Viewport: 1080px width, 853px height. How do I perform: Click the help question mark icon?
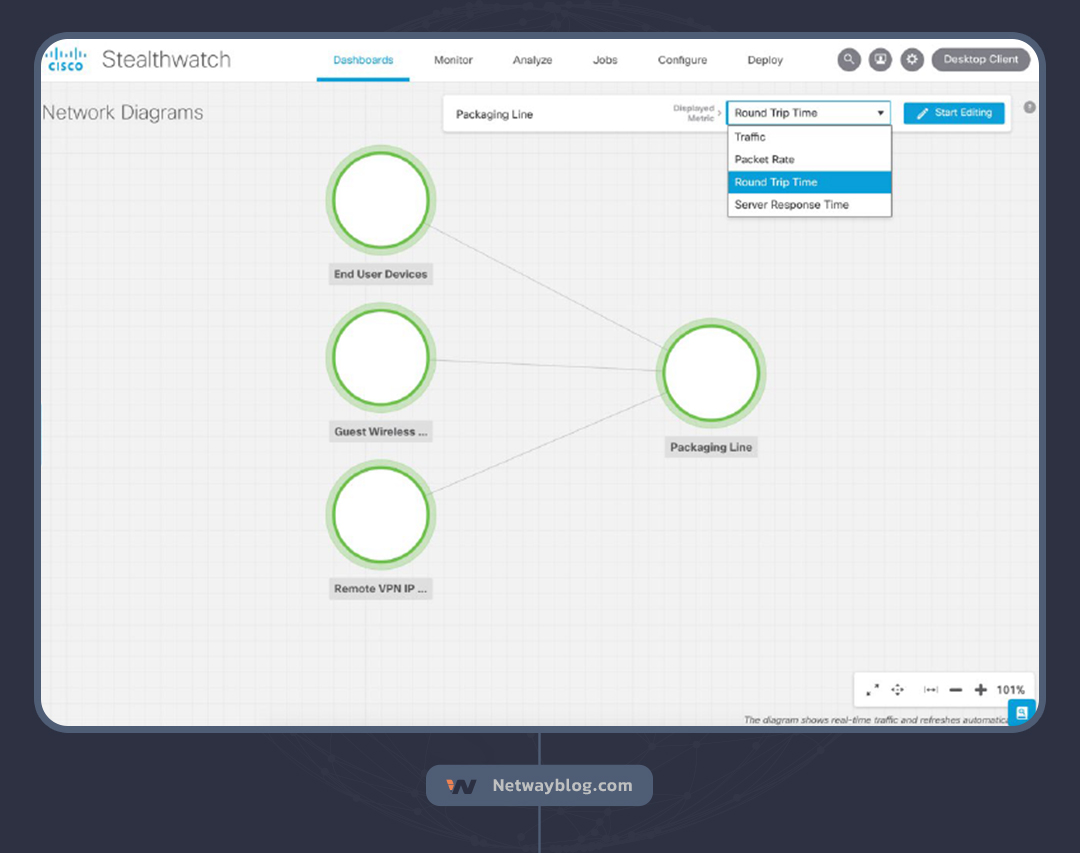coord(1029,108)
